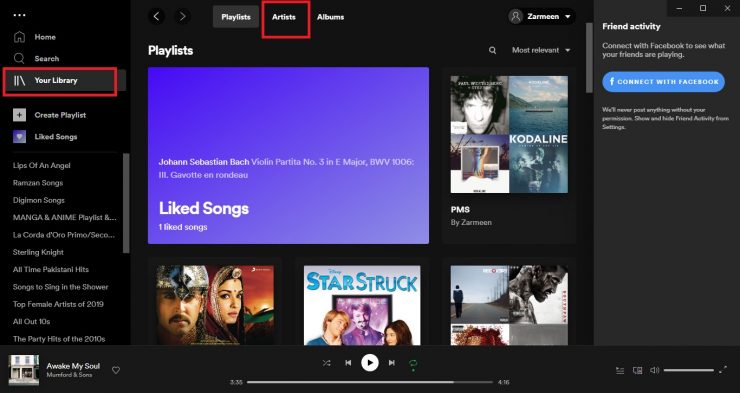Enter full screen mode icon
740x393 pixels.
coord(723,370)
